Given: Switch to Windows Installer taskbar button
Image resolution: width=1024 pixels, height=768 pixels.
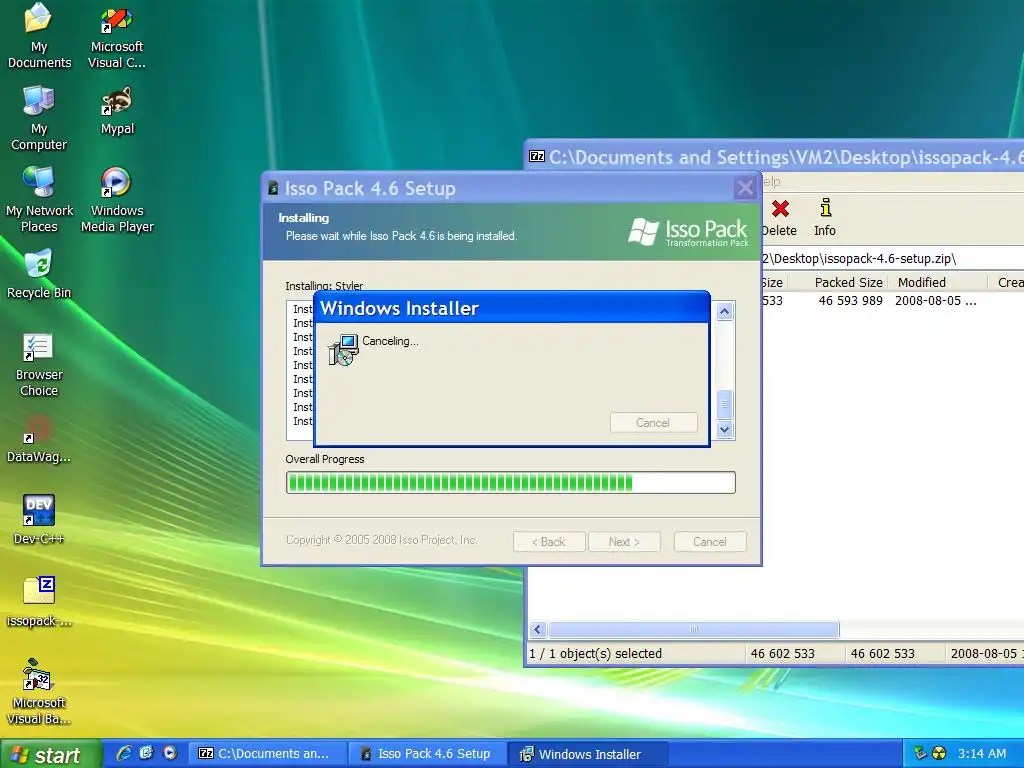Looking at the screenshot, I should (x=588, y=754).
